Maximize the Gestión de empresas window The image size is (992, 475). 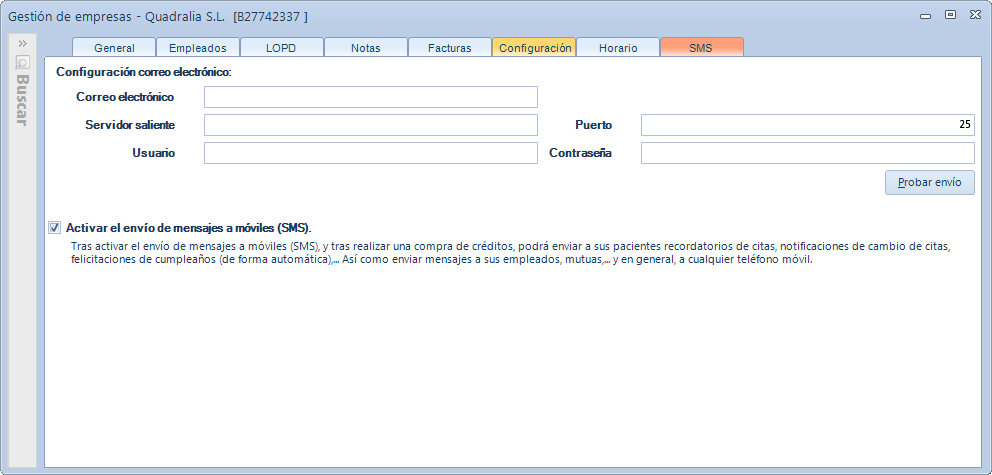949,14
